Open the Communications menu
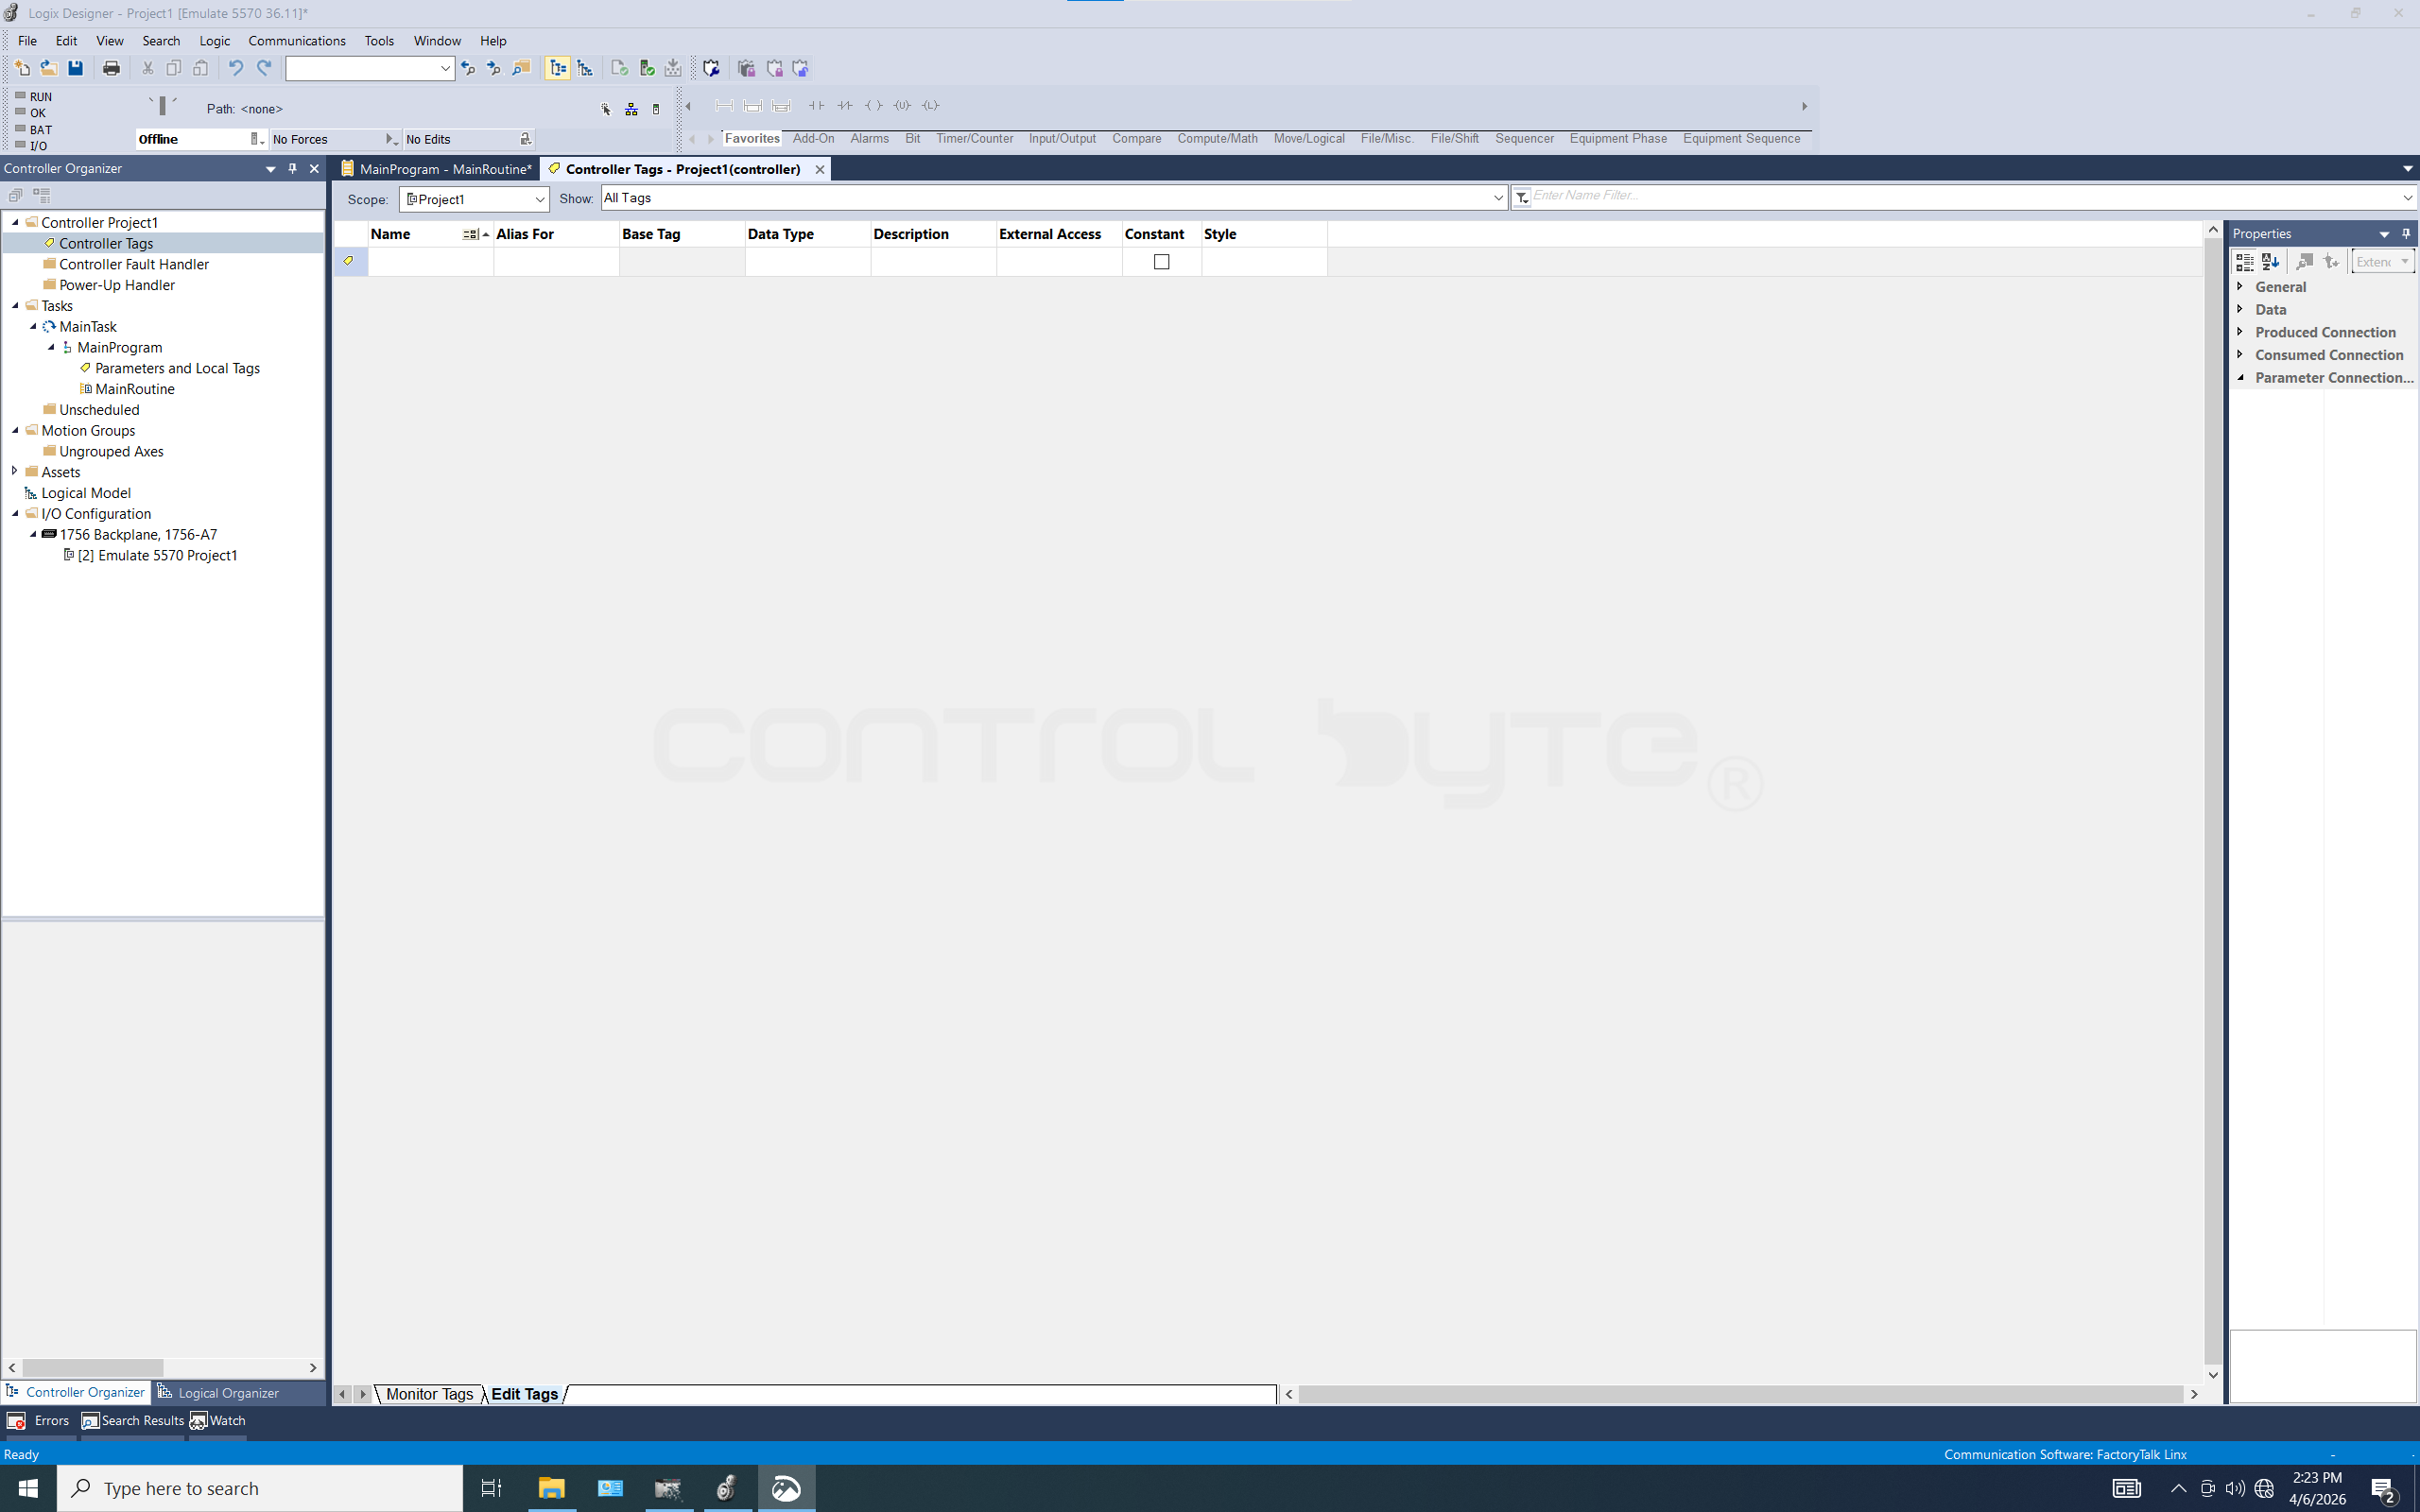Screen dimensions: 2420x1512 [x=297, y=41]
